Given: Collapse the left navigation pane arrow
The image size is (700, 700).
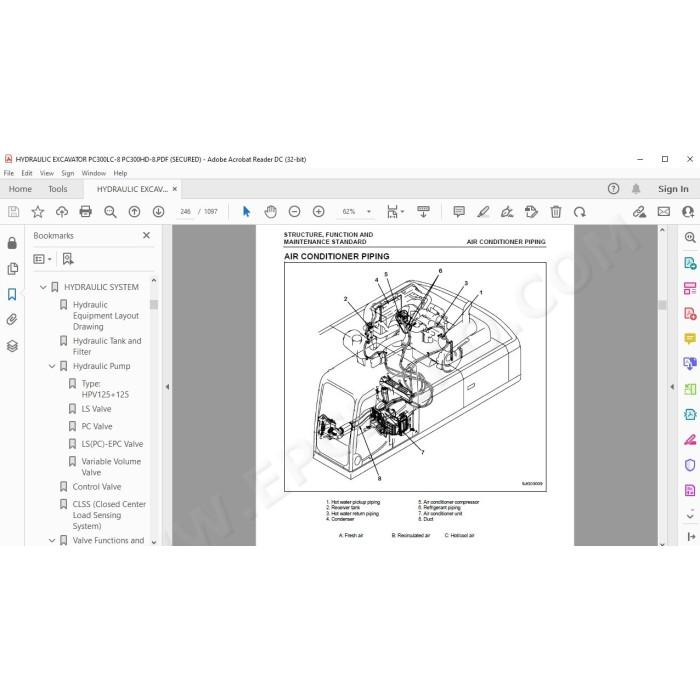Looking at the screenshot, I should tap(167, 387).
